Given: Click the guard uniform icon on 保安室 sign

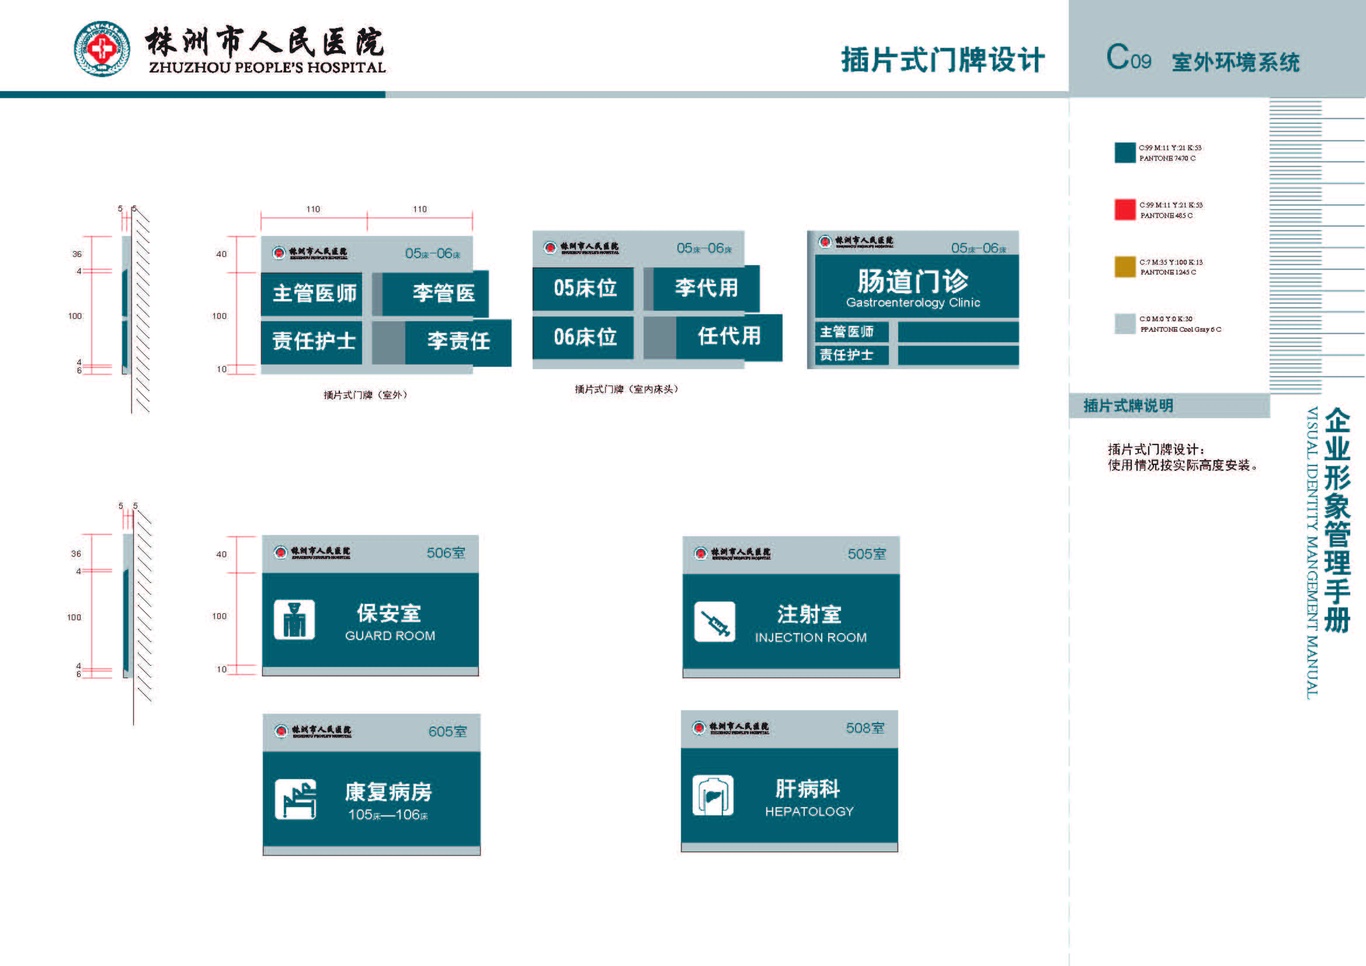Looking at the screenshot, I should click(x=294, y=620).
